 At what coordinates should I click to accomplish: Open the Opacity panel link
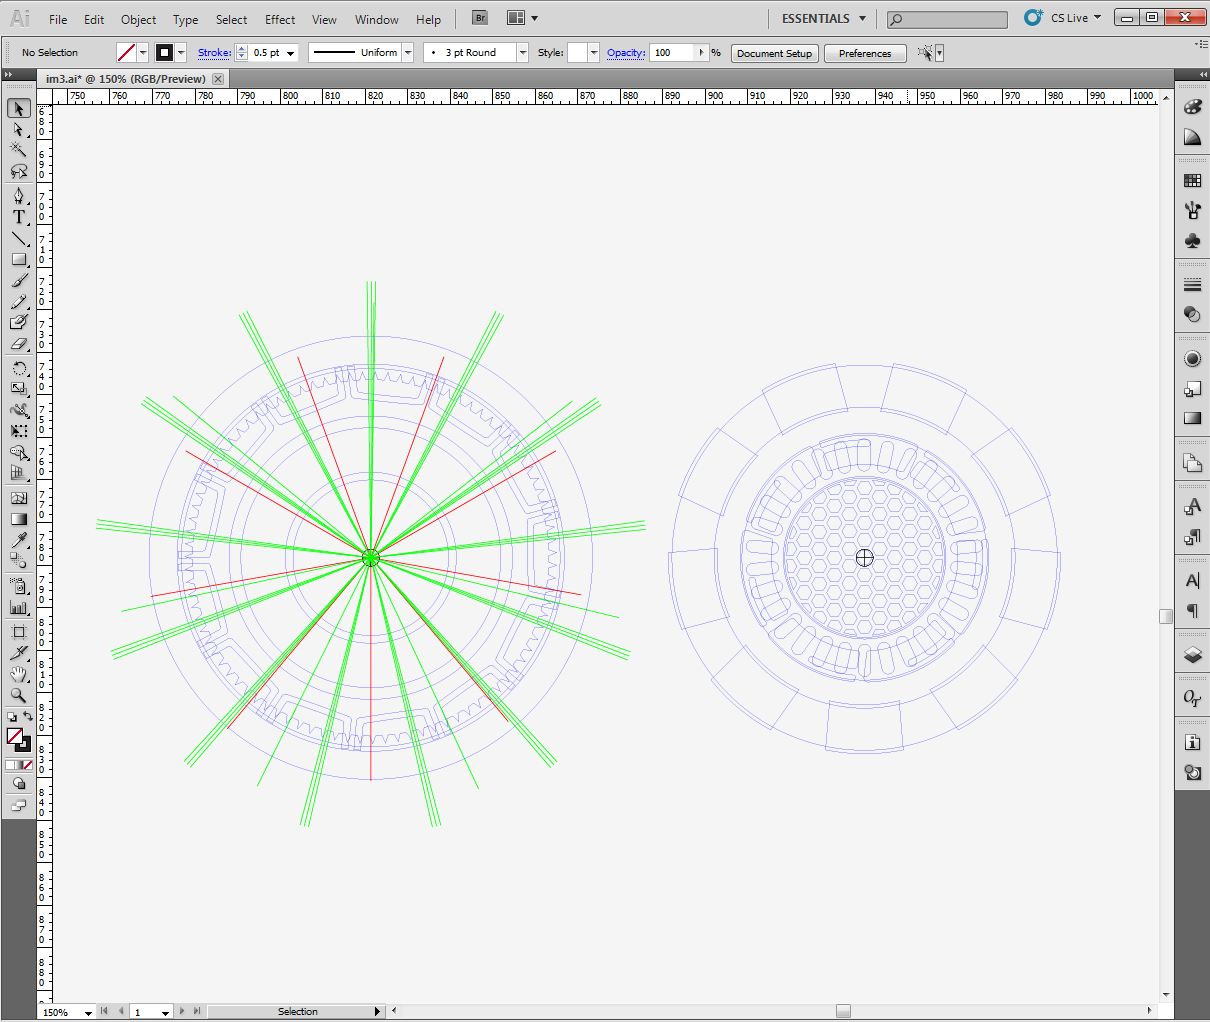click(x=625, y=53)
